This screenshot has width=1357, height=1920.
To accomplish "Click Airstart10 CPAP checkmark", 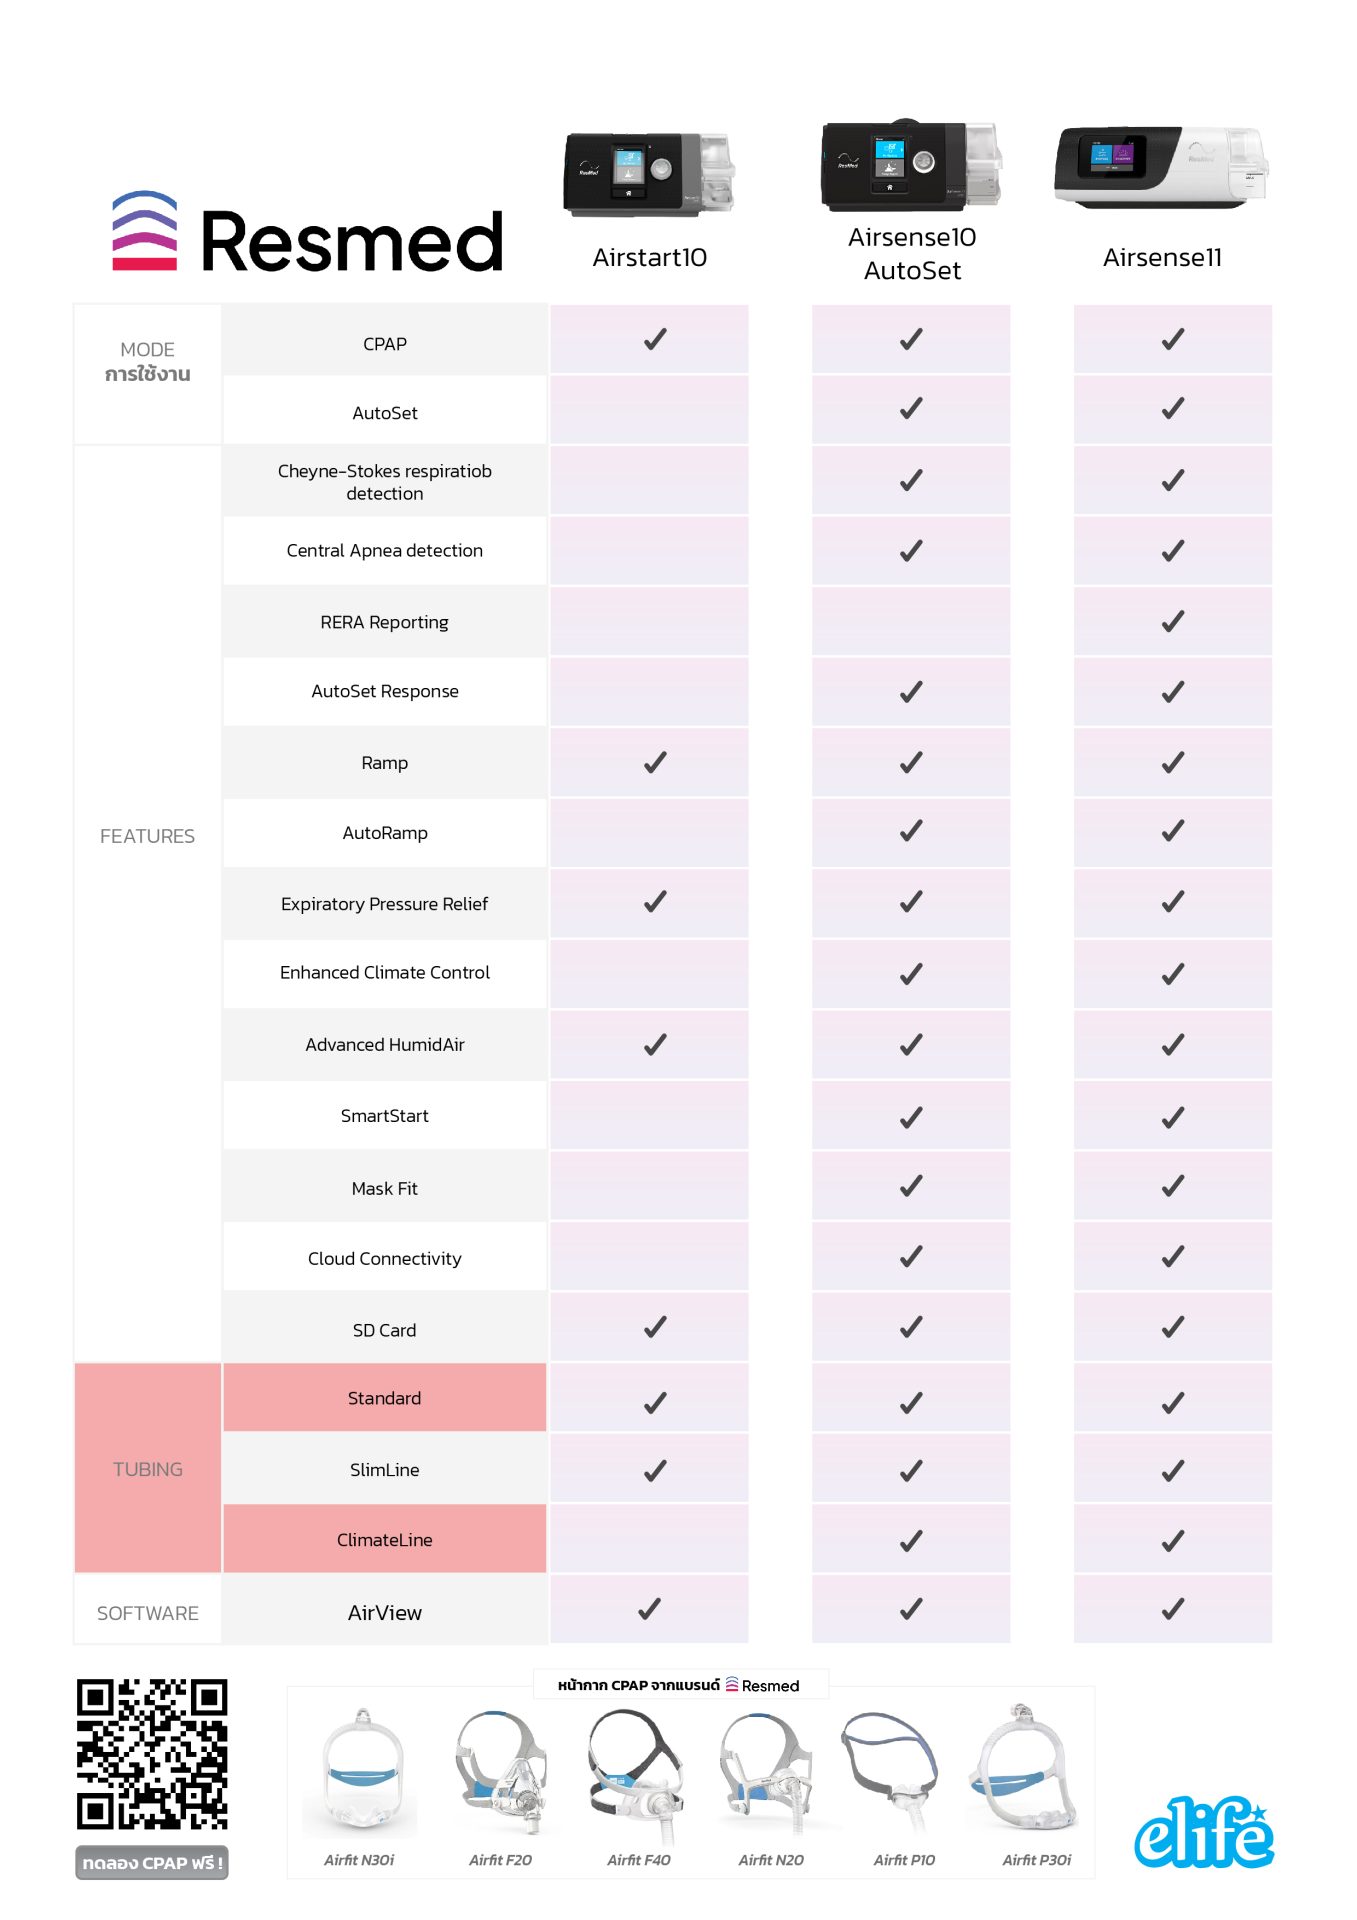I will click(x=655, y=339).
